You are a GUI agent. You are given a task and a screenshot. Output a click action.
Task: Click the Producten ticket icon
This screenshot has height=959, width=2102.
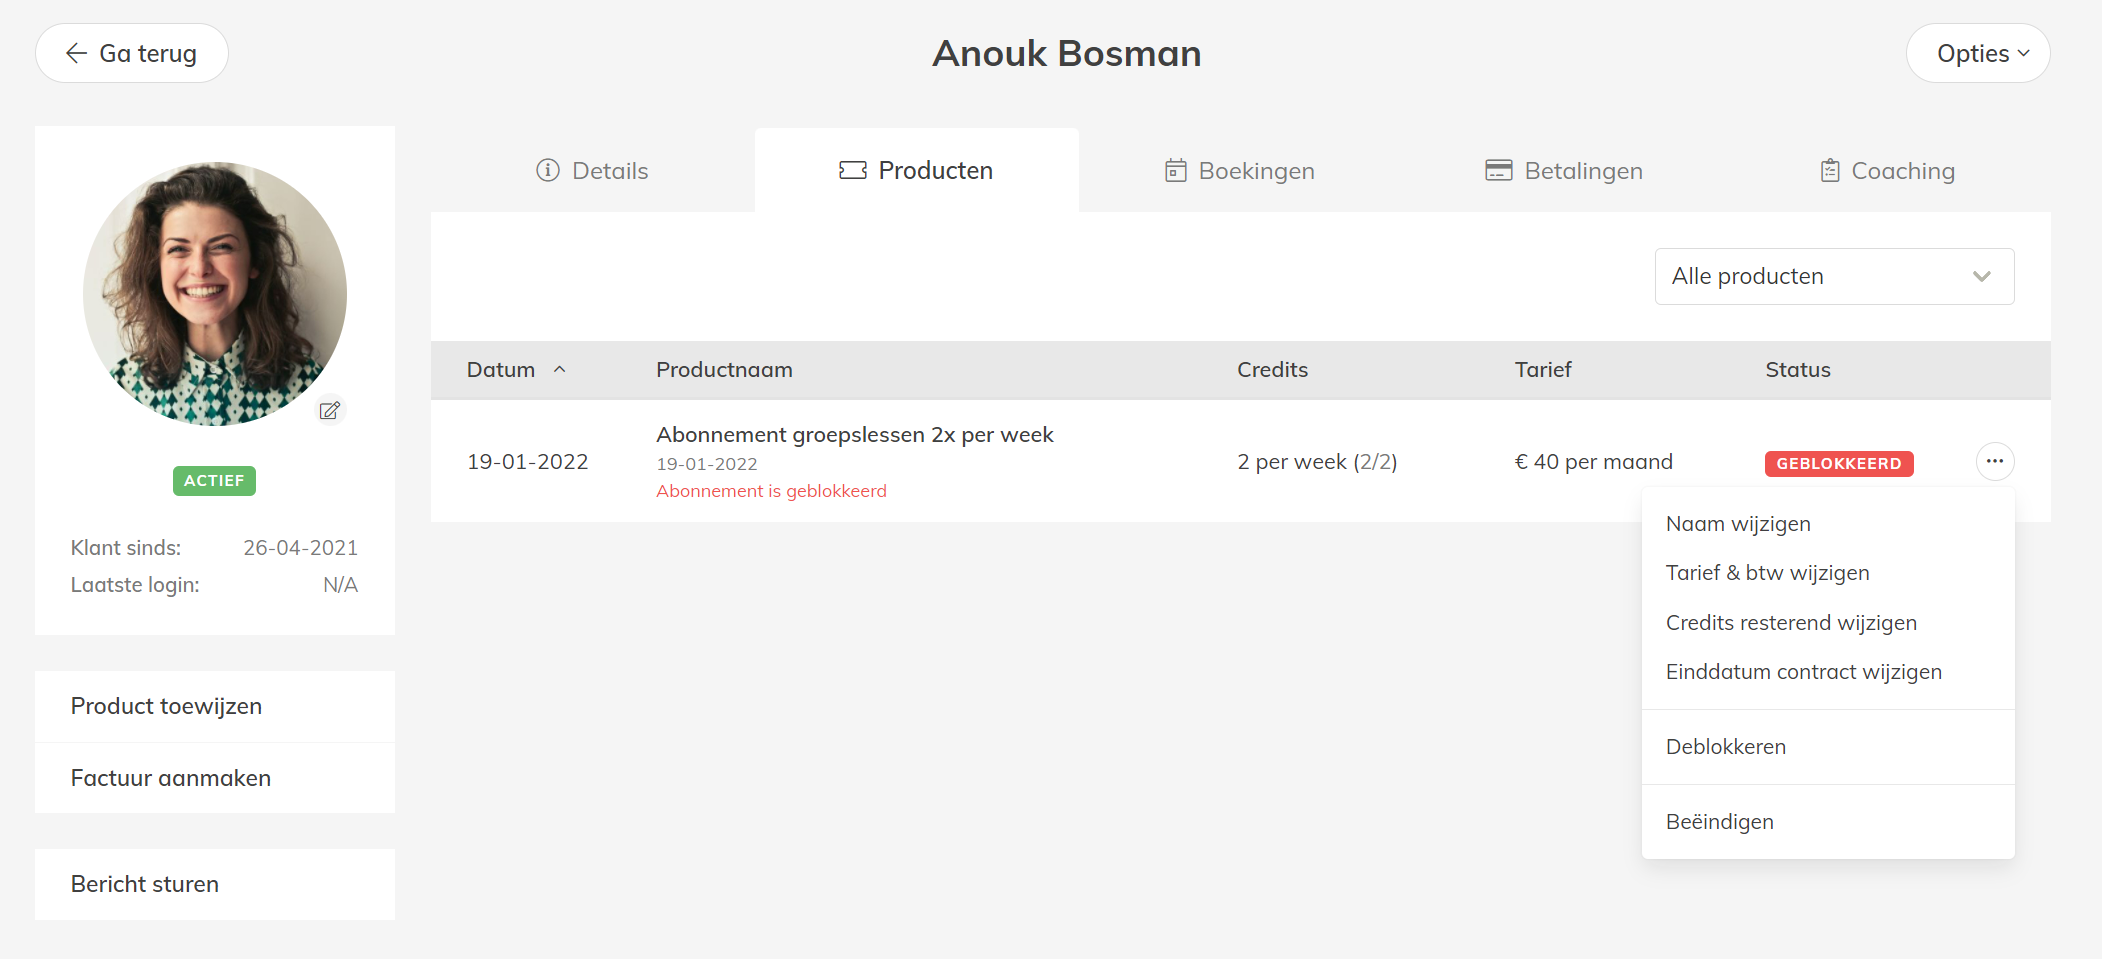(x=853, y=171)
